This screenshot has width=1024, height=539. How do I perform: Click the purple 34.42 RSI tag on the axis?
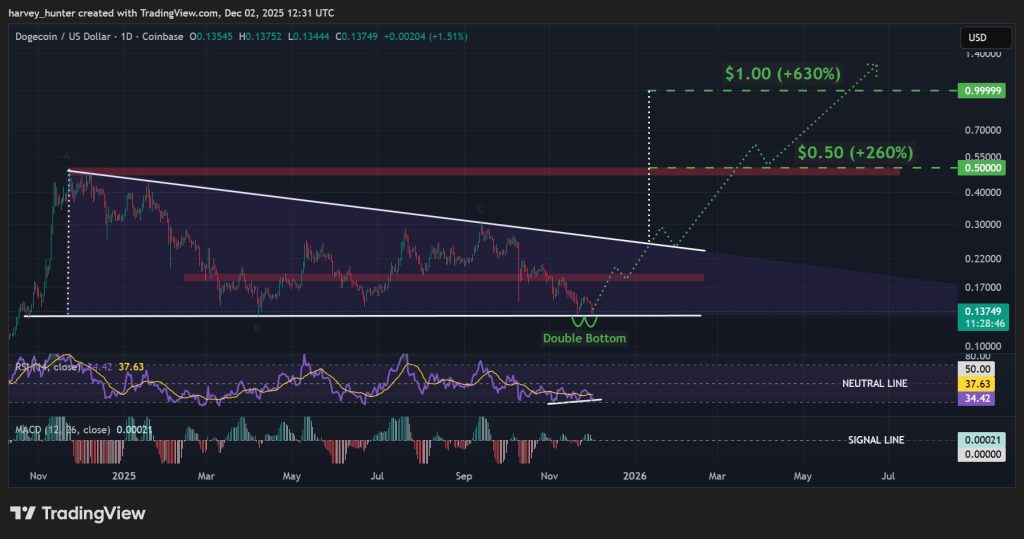point(978,398)
